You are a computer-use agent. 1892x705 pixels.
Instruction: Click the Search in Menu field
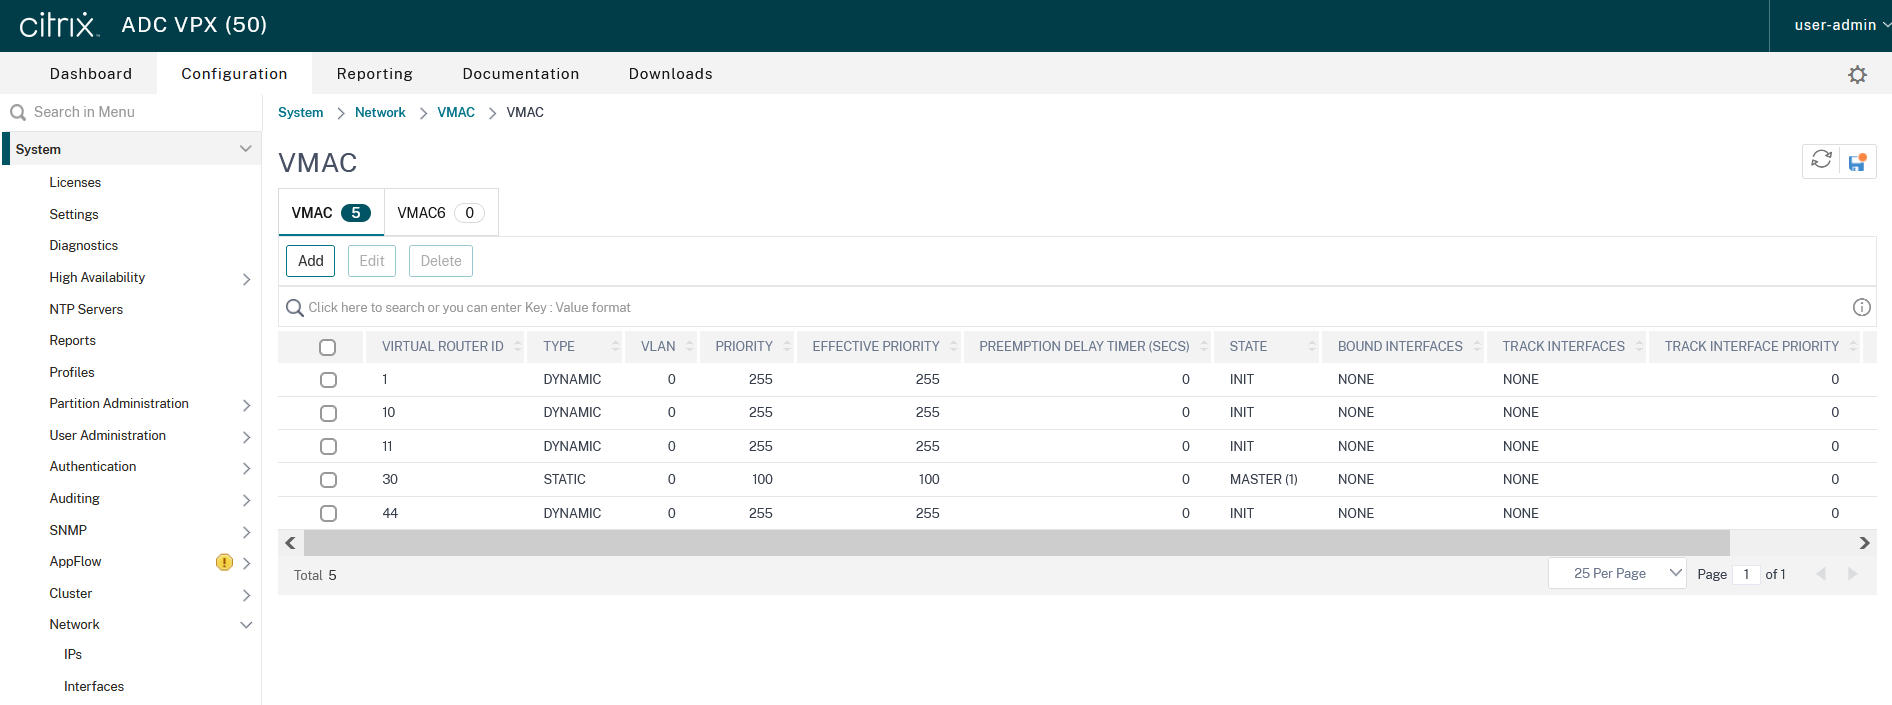(x=130, y=112)
